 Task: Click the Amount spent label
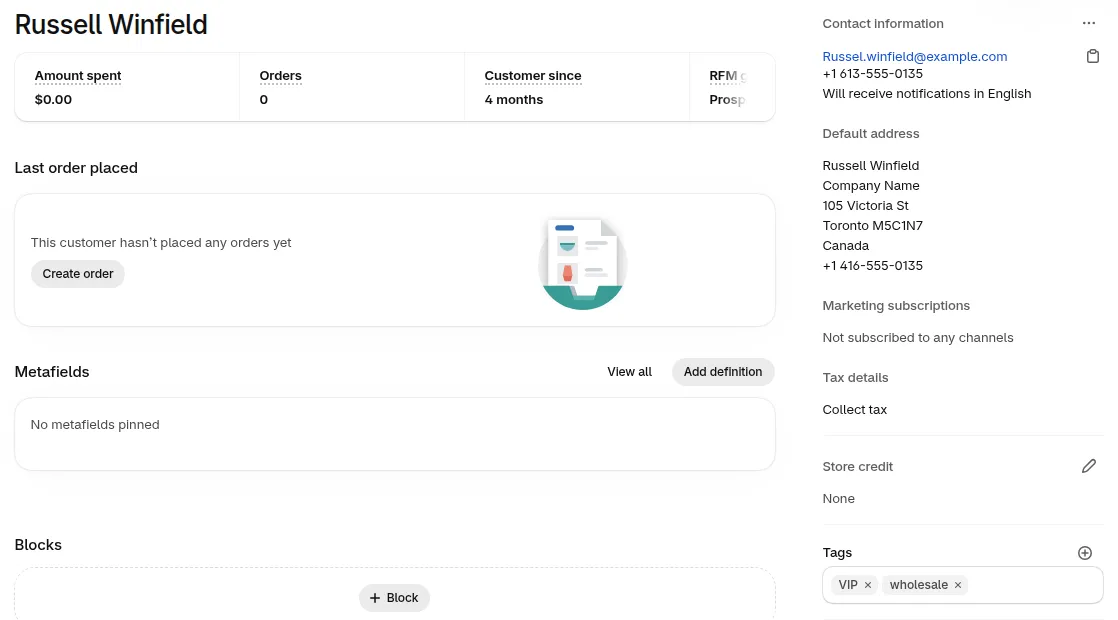[78, 76]
